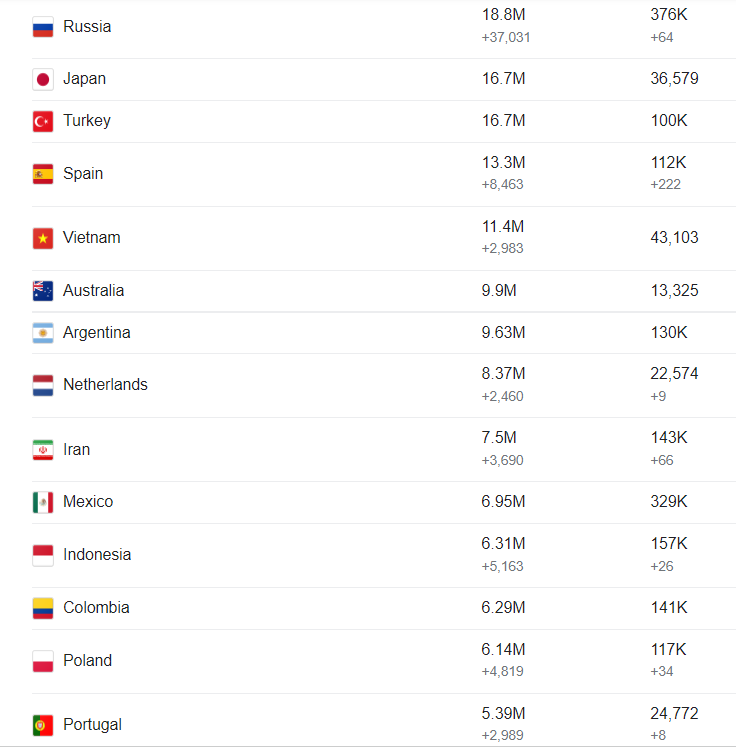Click the Vietnam flag icon
This screenshot has width=736, height=747.
[x=43, y=238]
